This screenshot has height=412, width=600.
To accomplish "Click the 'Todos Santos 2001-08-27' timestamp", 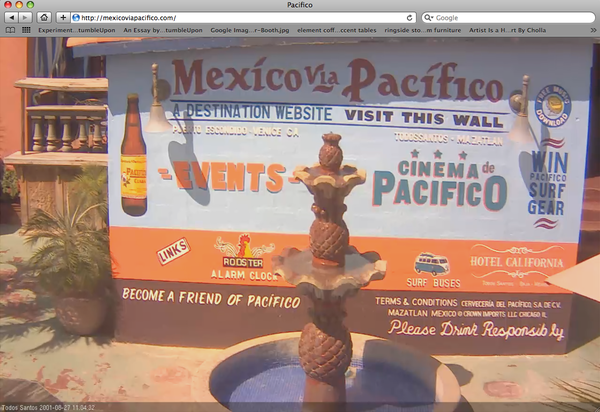I will click(x=48, y=407).
